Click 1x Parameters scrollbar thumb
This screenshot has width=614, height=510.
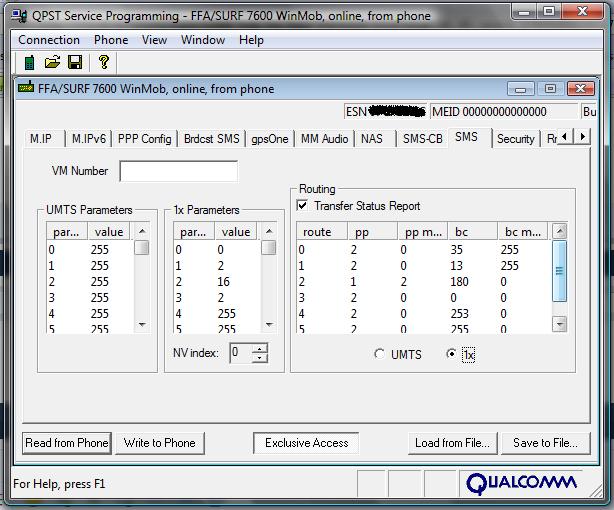(x=269, y=248)
